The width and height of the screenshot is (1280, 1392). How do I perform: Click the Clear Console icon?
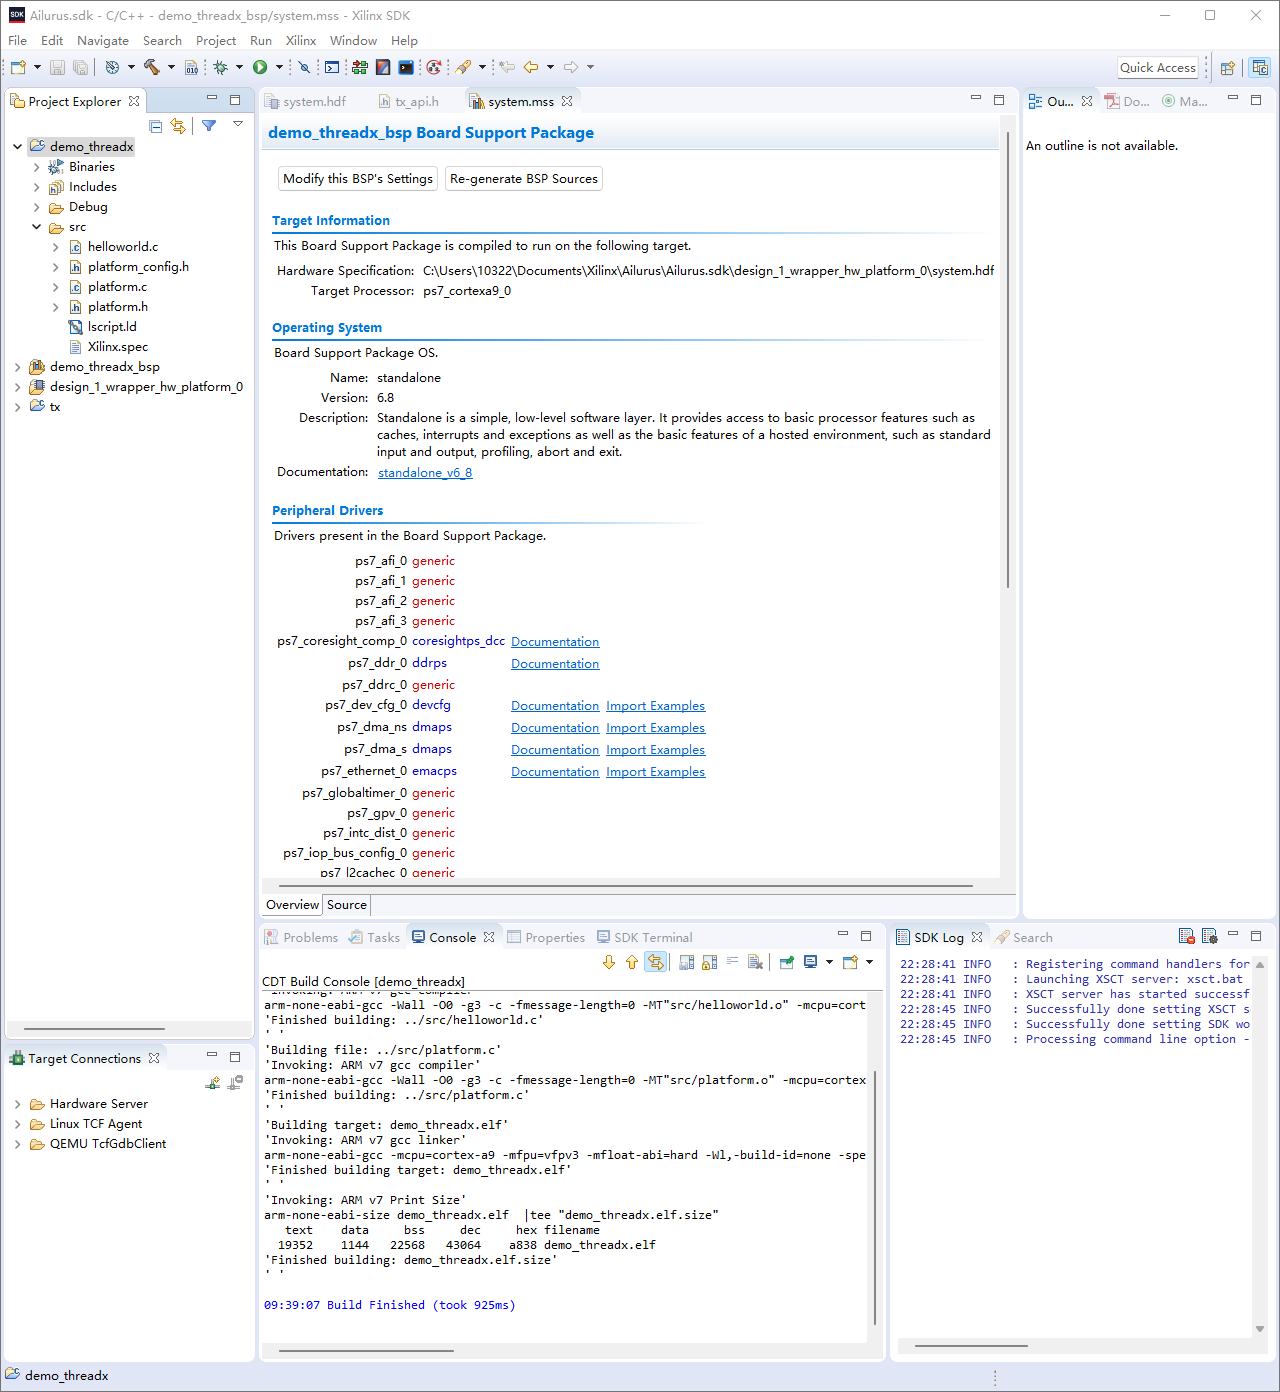[755, 962]
